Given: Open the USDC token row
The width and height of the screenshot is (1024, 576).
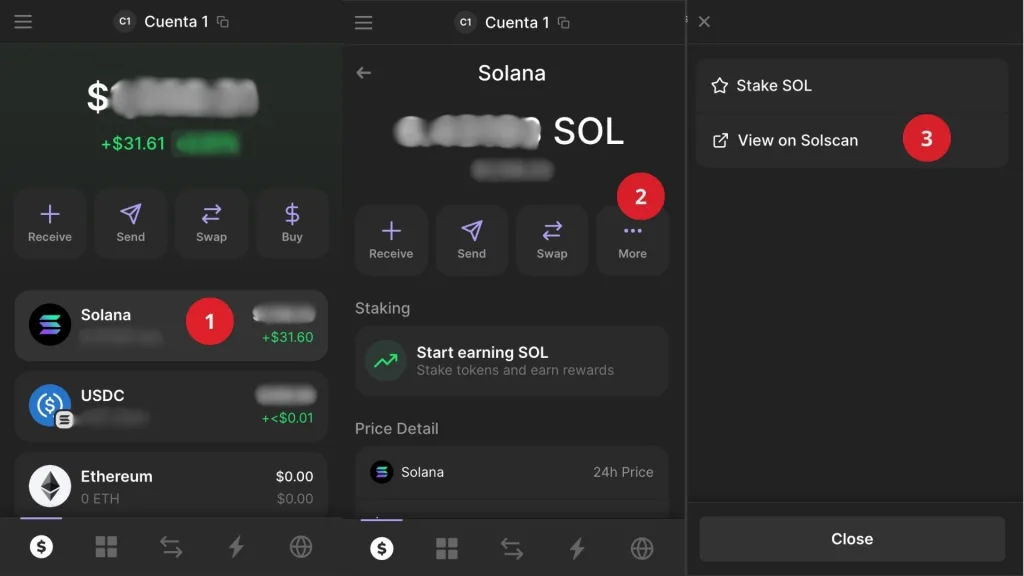Looking at the screenshot, I should click(171, 406).
